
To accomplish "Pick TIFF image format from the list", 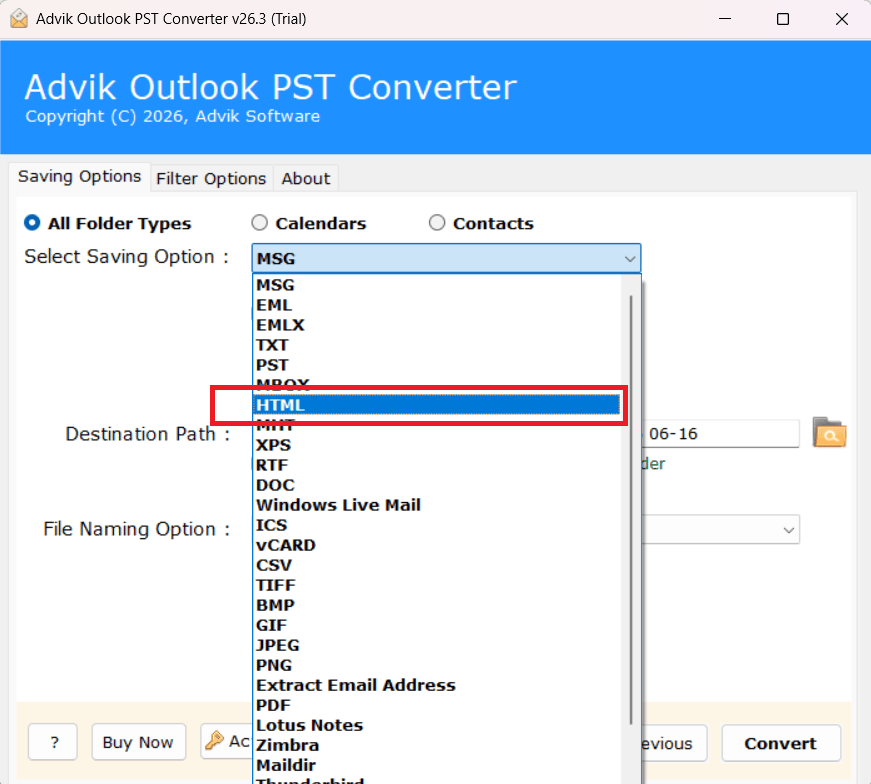I will tap(437, 585).
